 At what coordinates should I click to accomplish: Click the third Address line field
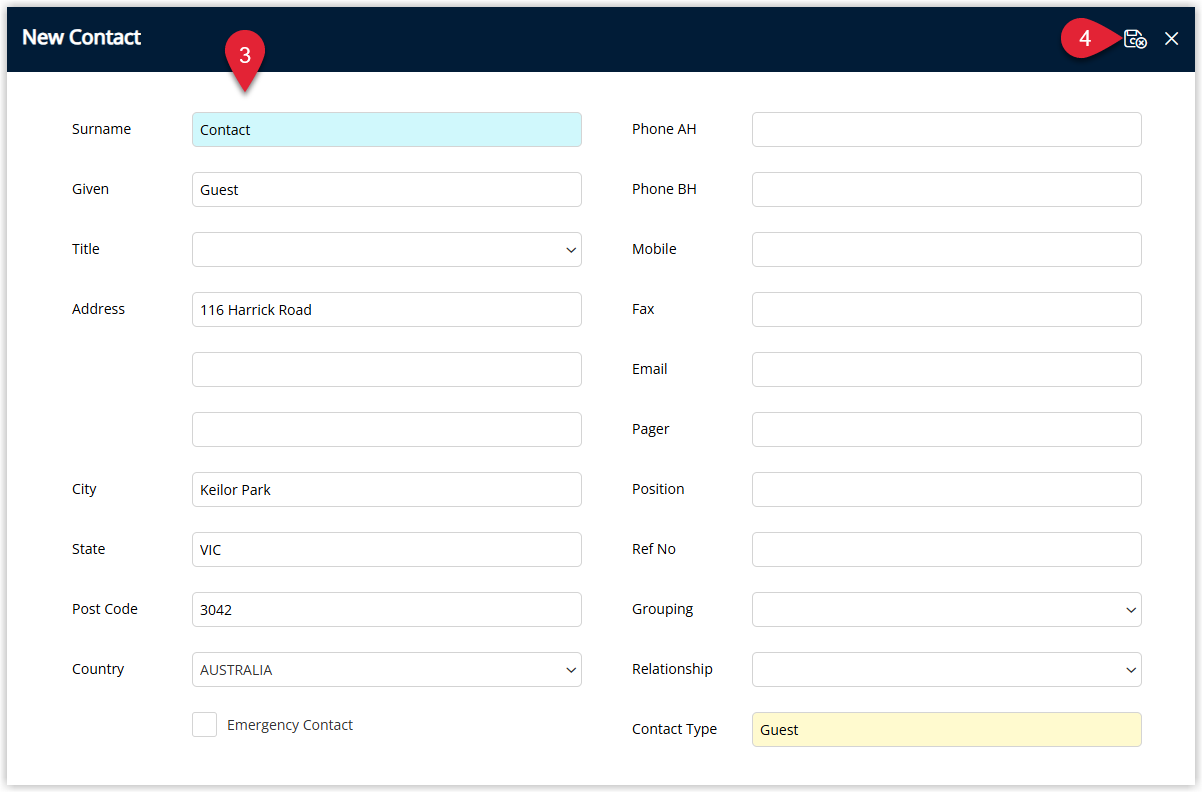coord(387,430)
